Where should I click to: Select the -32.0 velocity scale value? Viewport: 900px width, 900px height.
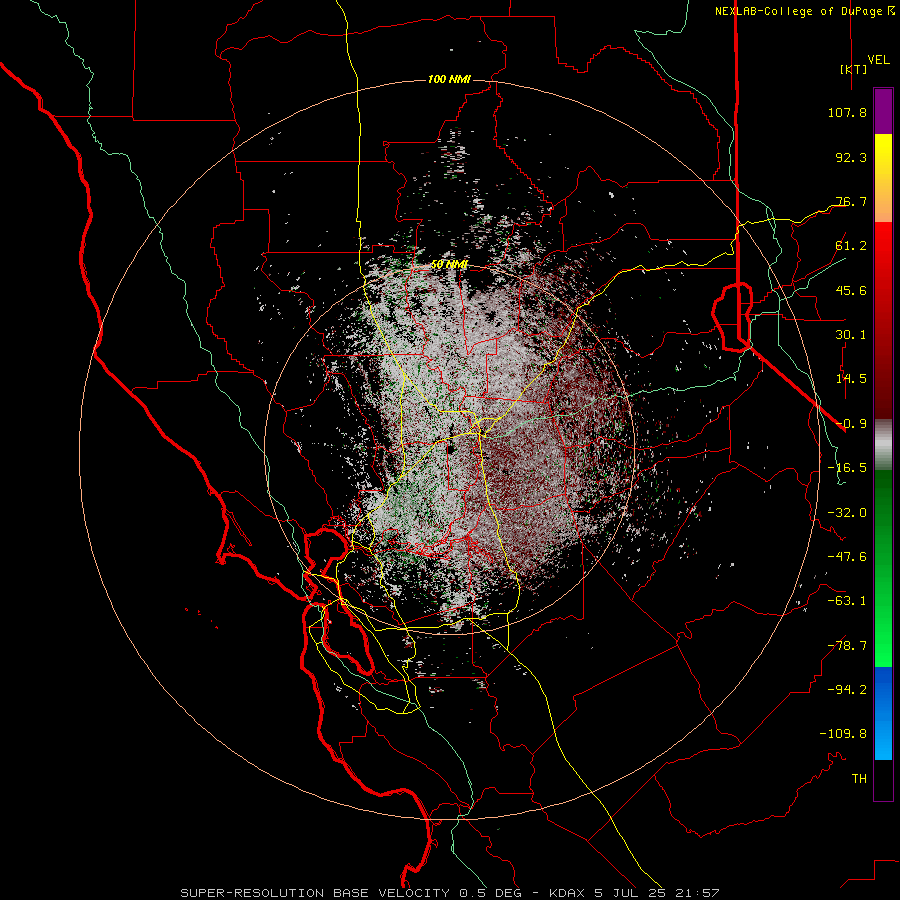[847, 513]
